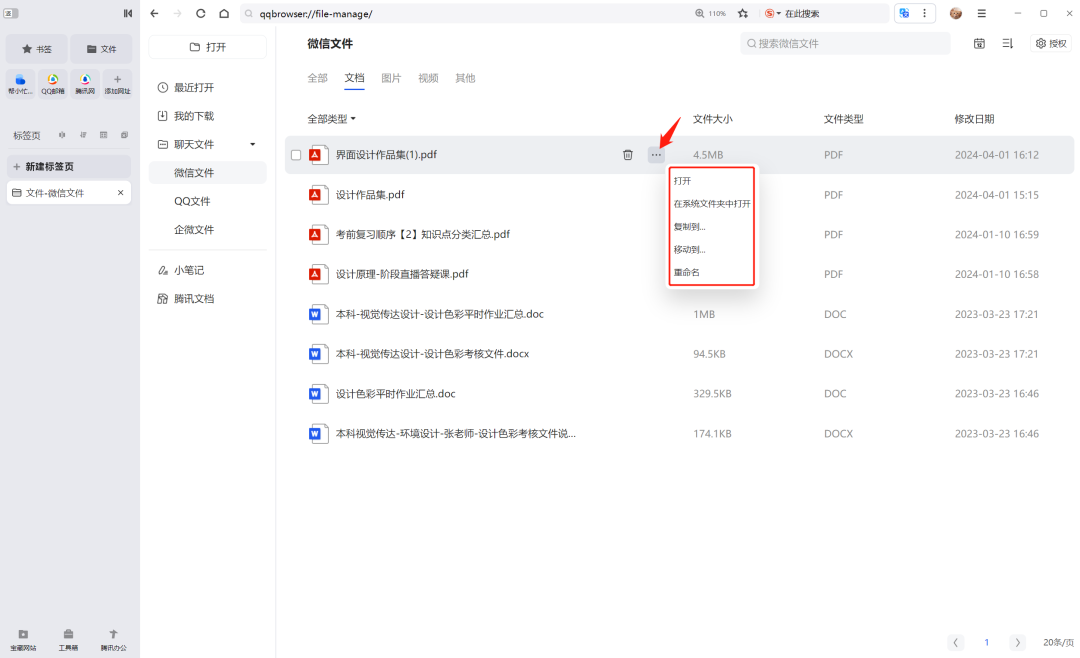Click the 授权 settings button
Viewport: 1080px width, 658px height.
tap(1052, 43)
